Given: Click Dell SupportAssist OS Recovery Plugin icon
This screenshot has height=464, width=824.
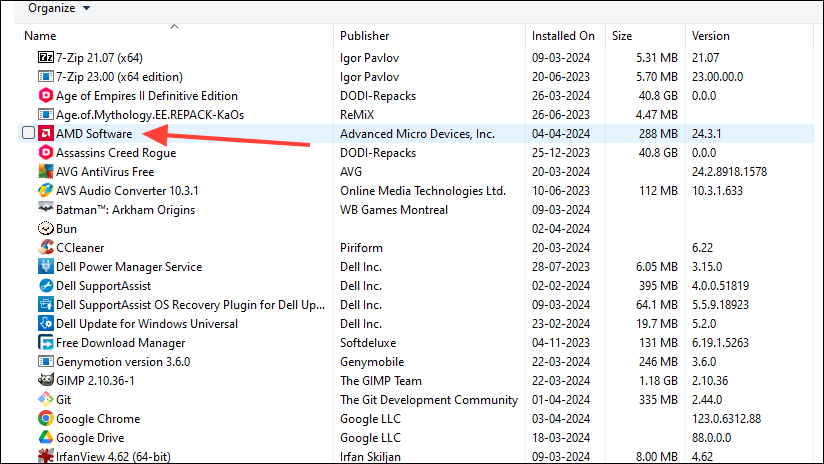Looking at the screenshot, I should coord(46,304).
